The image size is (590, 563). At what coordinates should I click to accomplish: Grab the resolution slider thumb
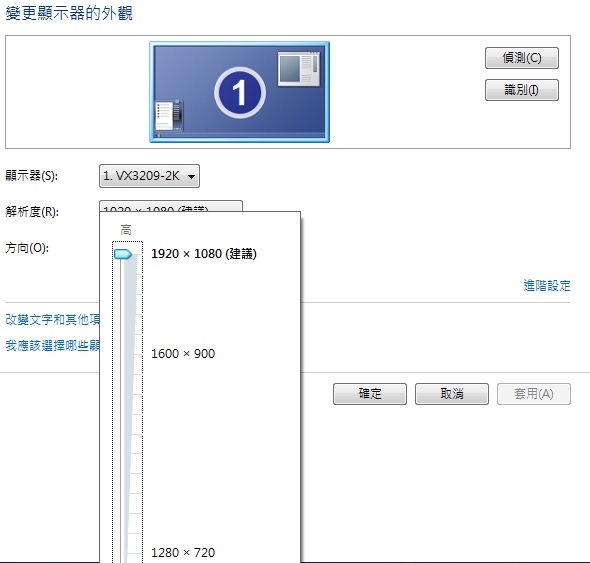click(x=123, y=254)
